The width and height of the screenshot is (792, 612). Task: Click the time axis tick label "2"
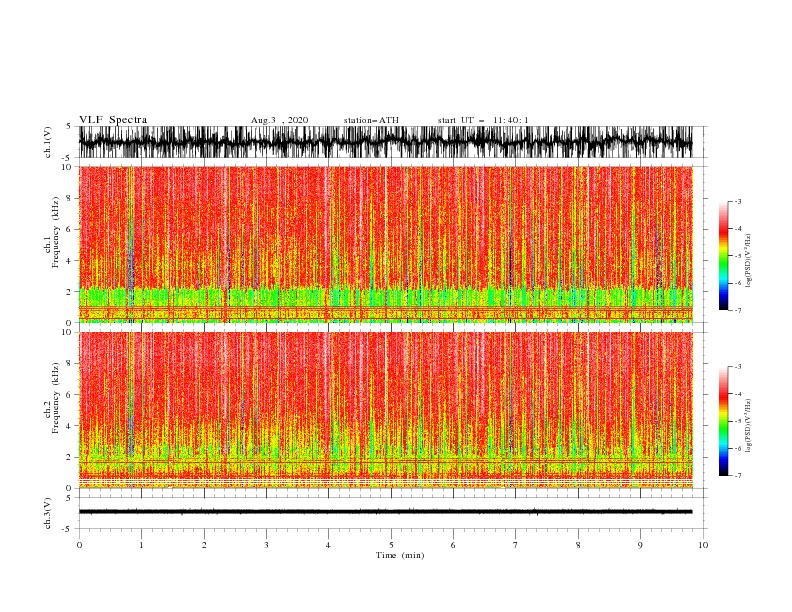204,545
